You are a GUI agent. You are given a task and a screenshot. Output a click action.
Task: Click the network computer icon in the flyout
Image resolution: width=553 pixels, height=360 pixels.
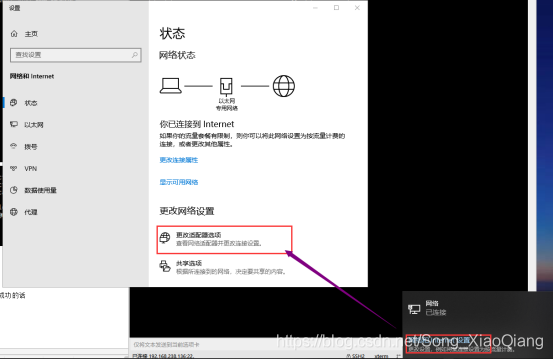(414, 309)
